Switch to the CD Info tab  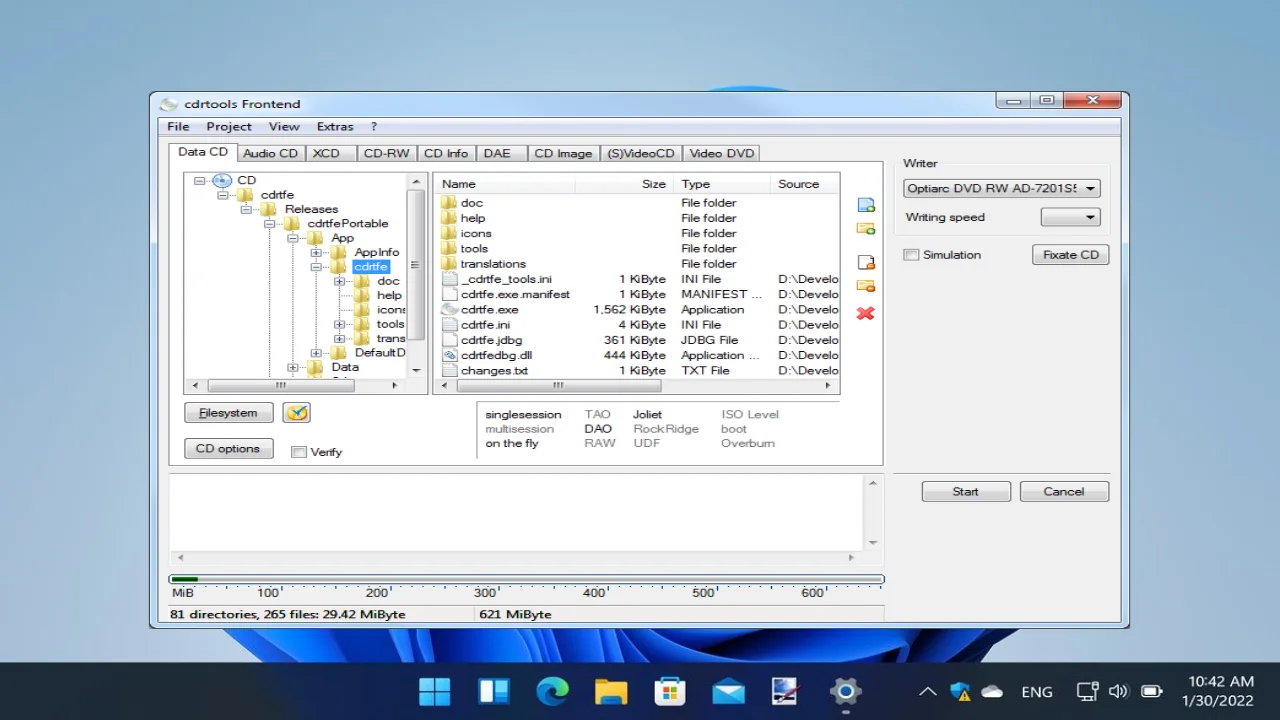click(446, 153)
